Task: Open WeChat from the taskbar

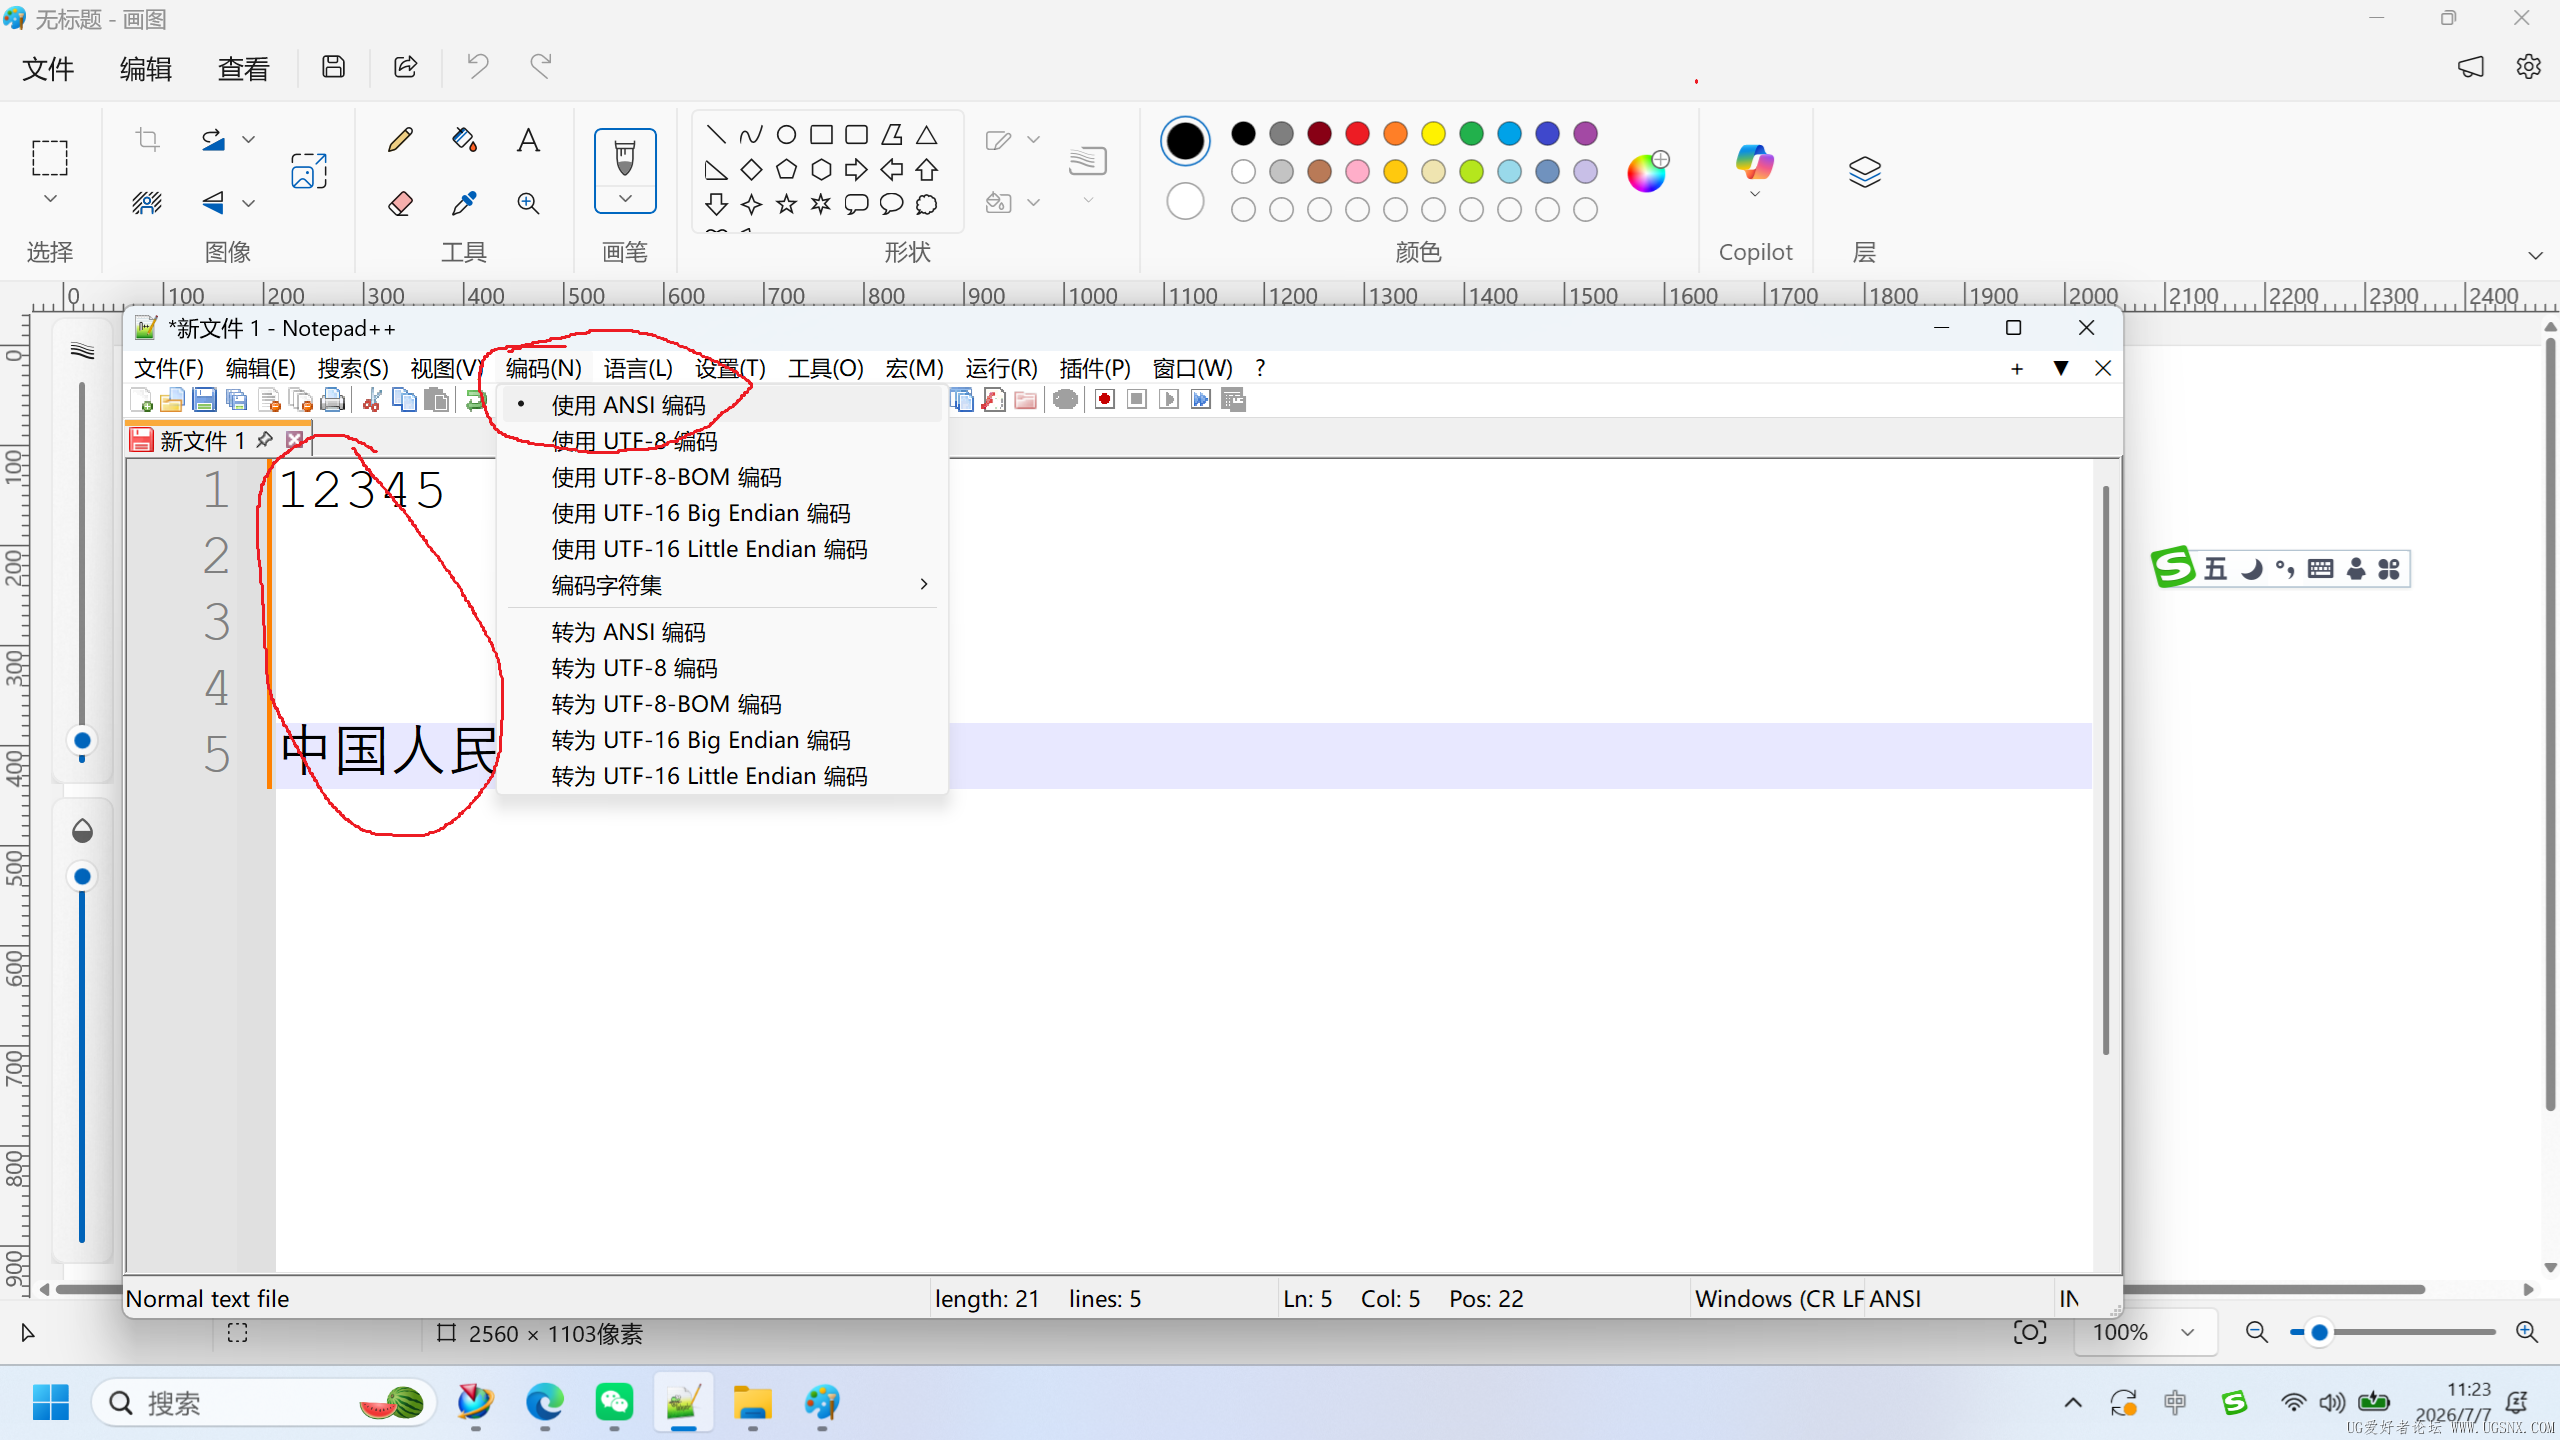Action: [614, 1402]
